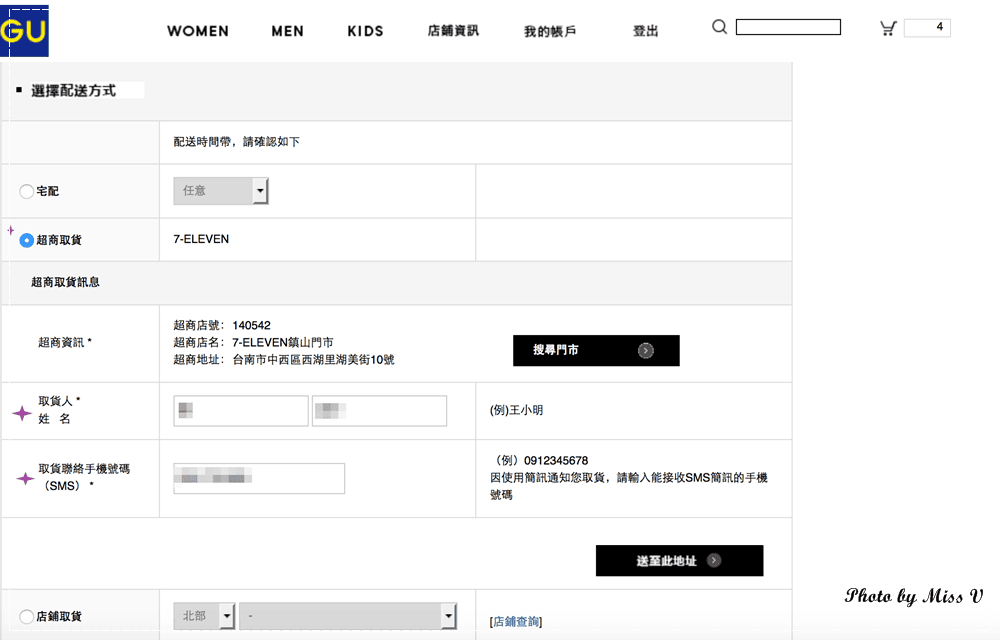Select the 超商取貨 radio button
Viewport: 1000px width, 640px height.
(26, 240)
